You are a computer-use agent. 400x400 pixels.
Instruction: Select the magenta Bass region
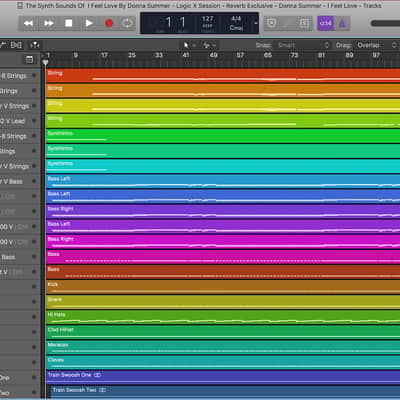223,257
